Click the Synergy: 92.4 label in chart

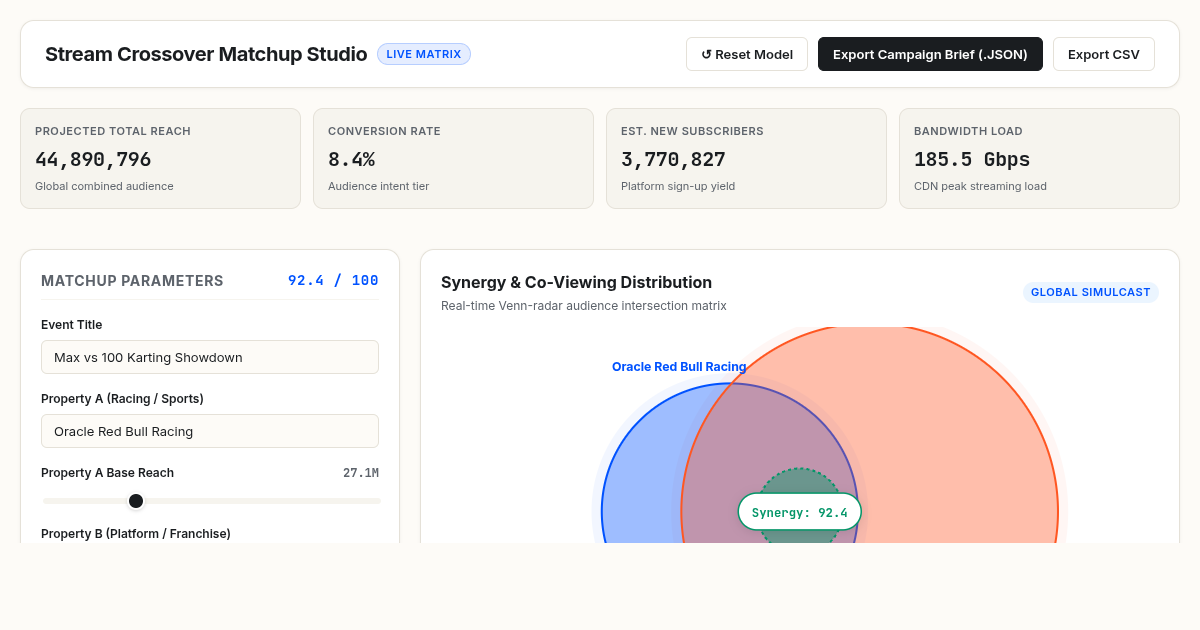click(799, 512)
